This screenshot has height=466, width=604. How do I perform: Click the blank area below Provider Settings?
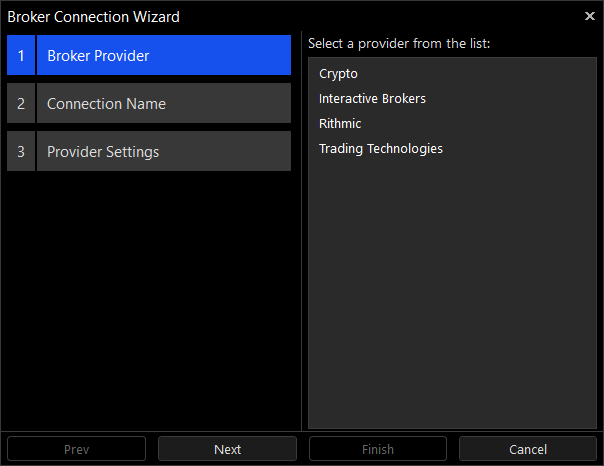pos(149,300)
